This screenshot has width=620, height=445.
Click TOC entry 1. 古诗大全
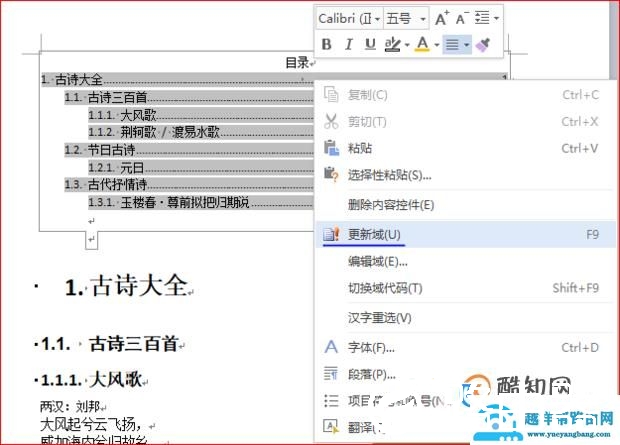tap(274, 80)
